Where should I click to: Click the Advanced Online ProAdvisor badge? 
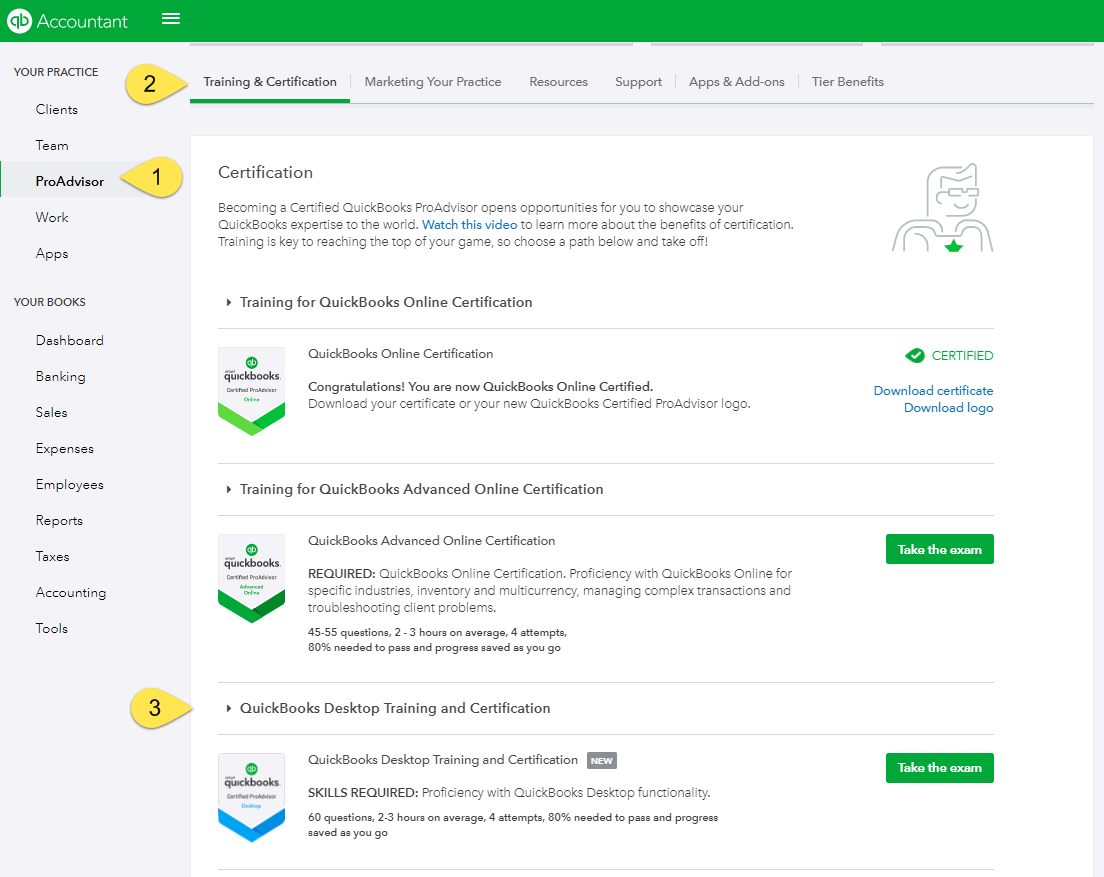(251, 579)
